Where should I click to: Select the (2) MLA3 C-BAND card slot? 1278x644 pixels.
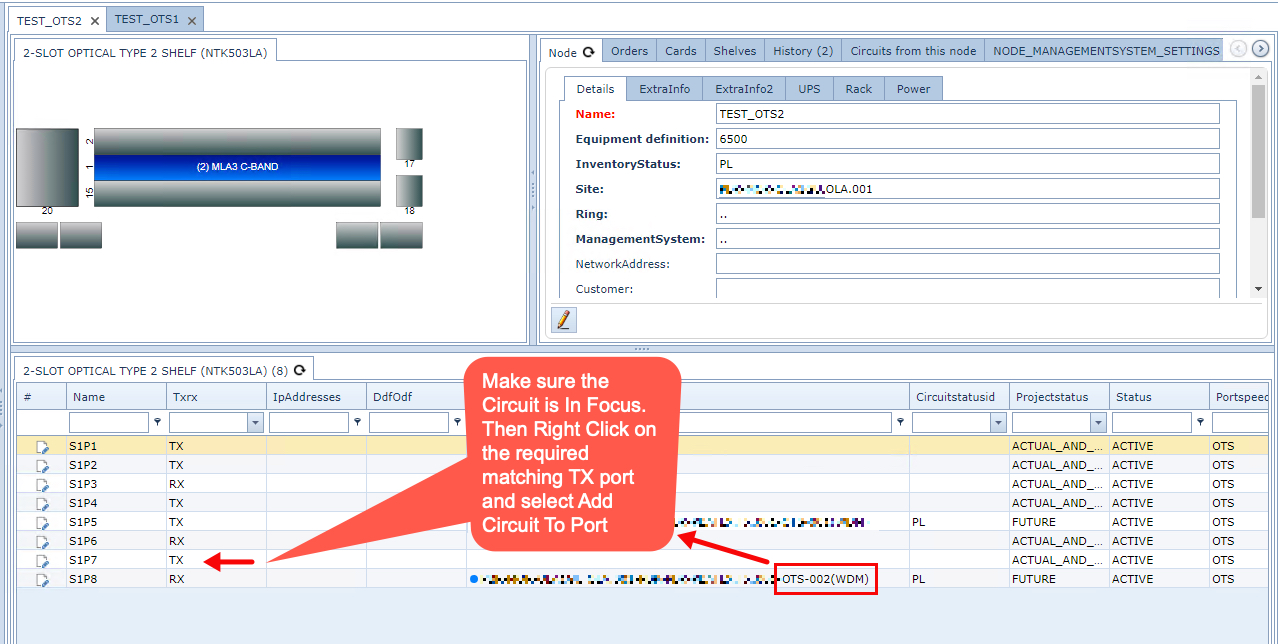pos(237,167)
